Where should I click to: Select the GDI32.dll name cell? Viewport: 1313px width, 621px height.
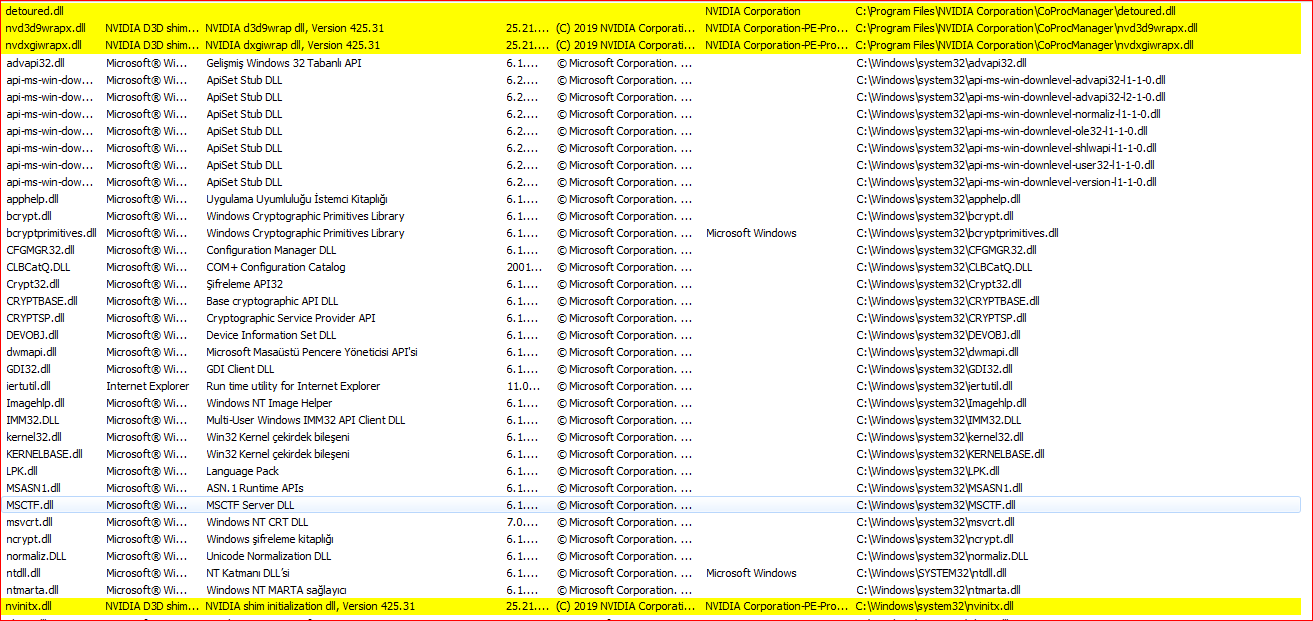29,369
